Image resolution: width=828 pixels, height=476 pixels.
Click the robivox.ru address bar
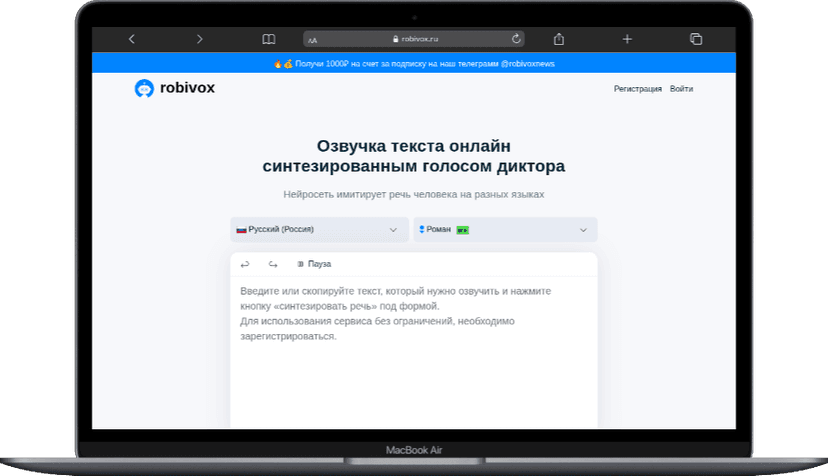(x=414, y=39)
